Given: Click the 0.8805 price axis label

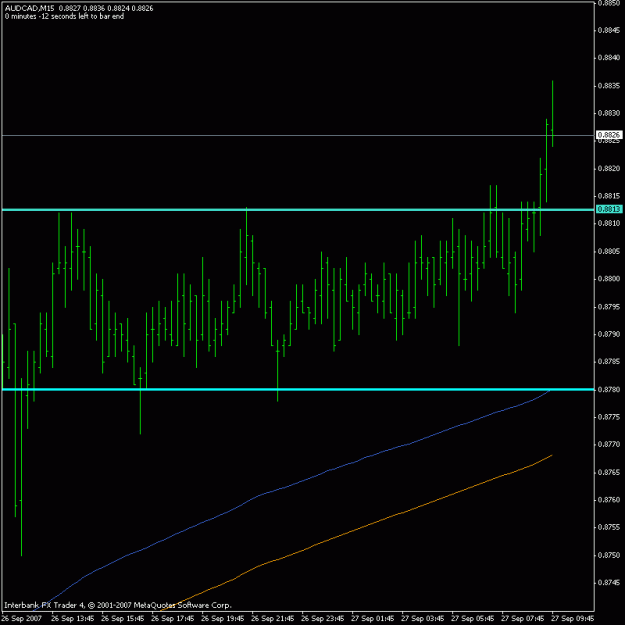Looking at the screenshot, I should tap(609, 251).
